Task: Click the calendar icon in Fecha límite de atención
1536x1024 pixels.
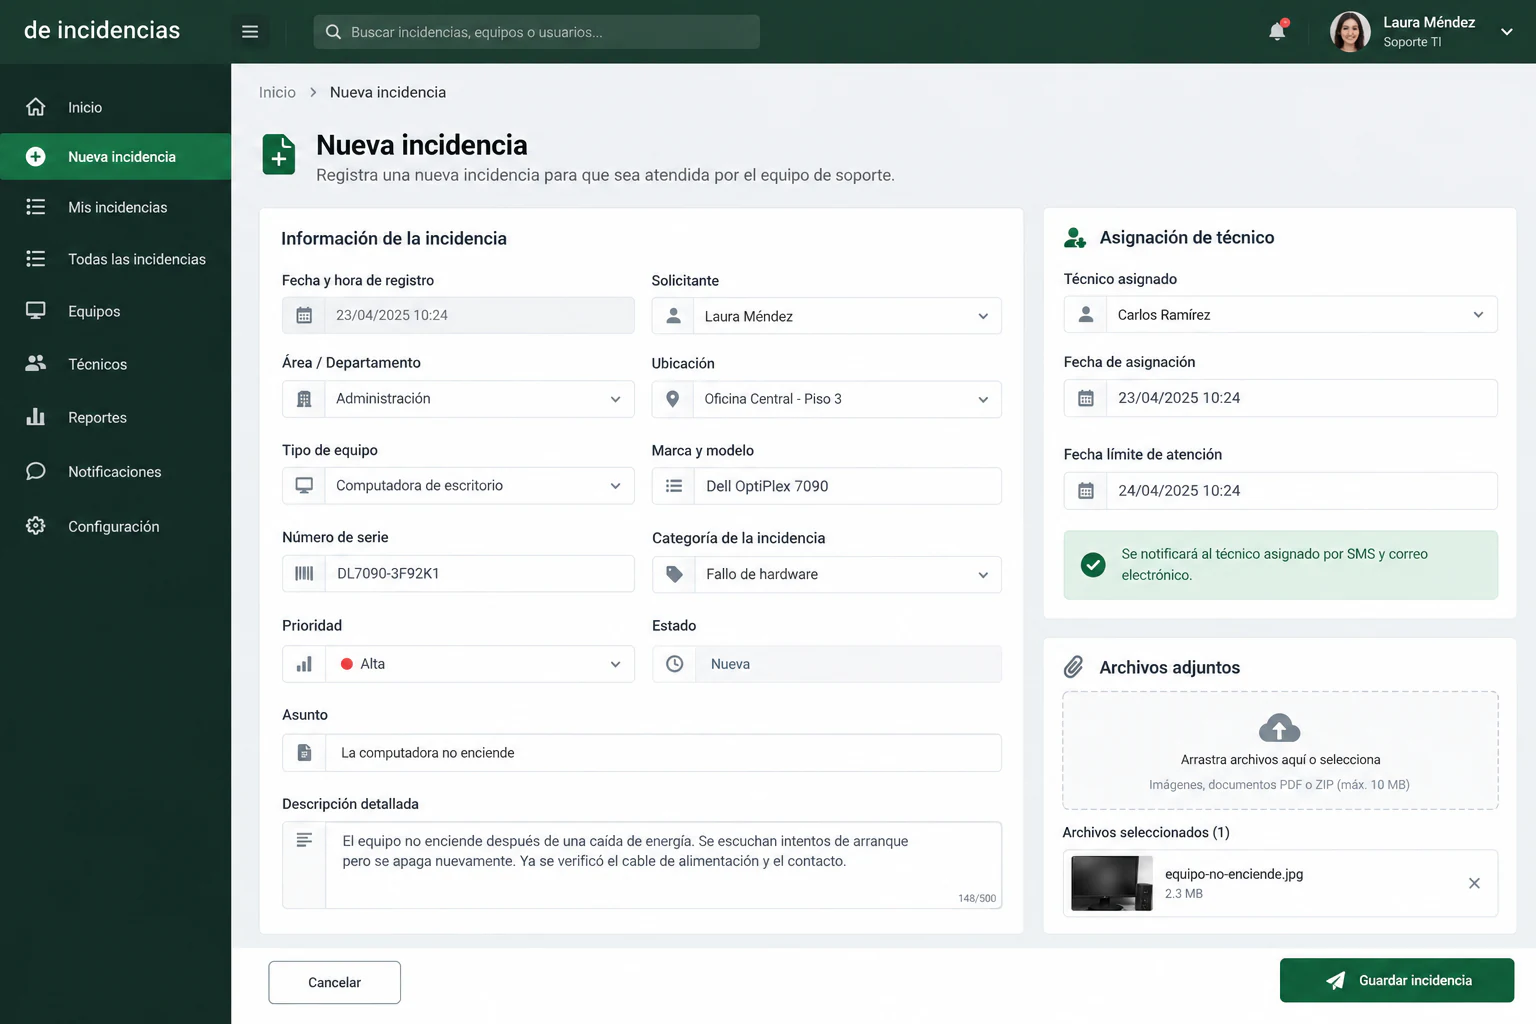Action: point(1086,491)
